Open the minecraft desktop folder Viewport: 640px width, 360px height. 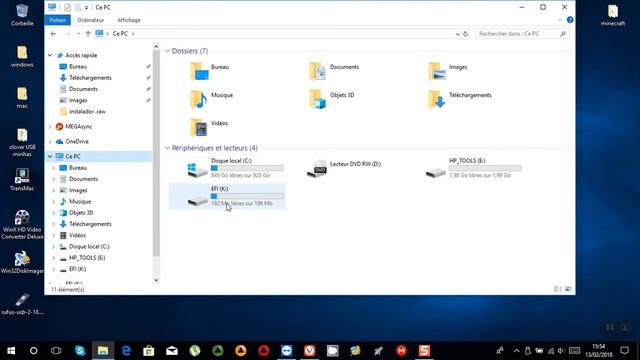click(613, 16)
